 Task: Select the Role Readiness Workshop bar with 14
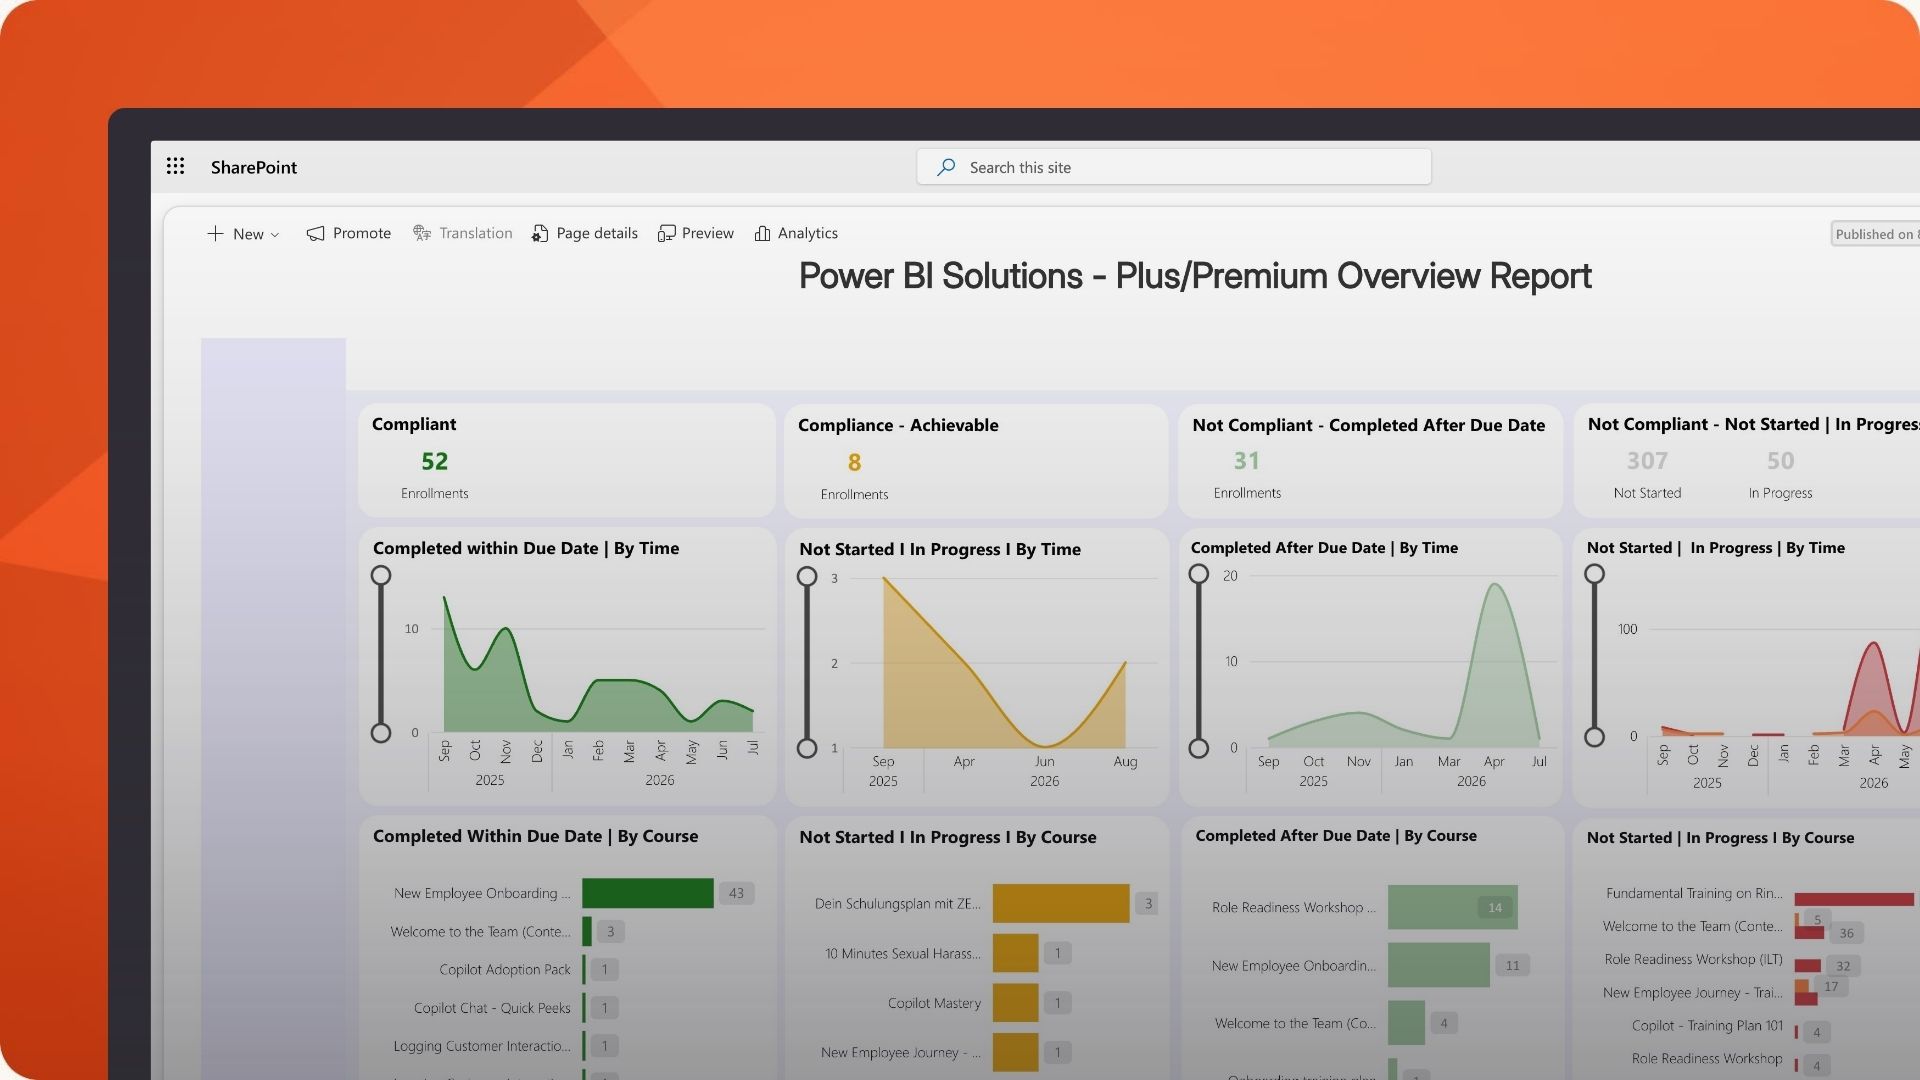pyautogui.click(x=1453, y=907)
